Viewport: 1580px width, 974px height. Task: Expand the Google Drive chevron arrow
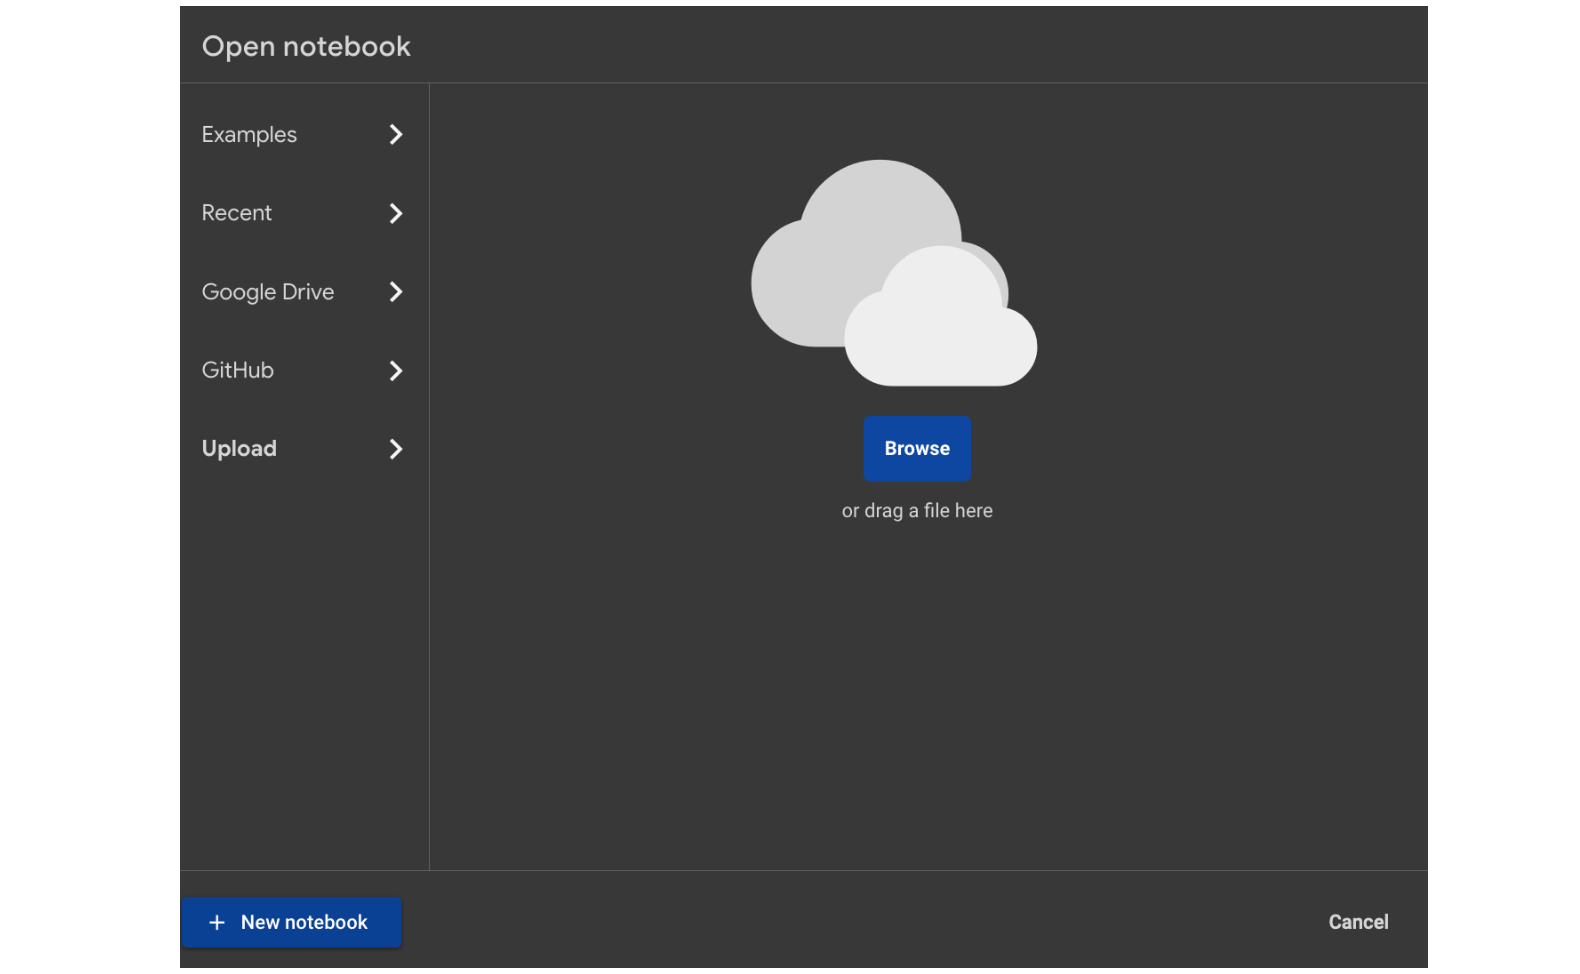396,292
